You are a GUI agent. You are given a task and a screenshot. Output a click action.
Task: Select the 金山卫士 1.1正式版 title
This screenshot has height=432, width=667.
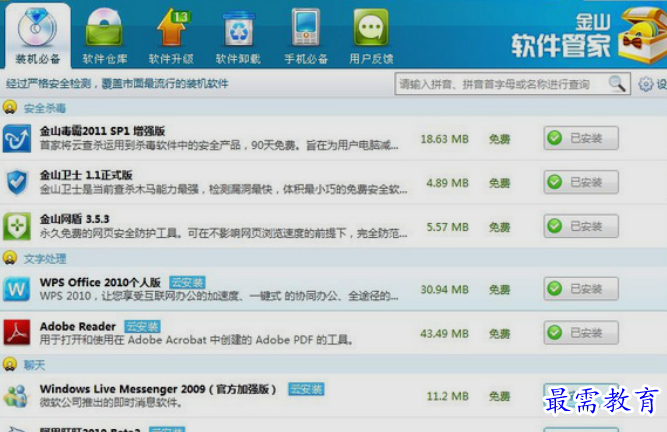pyautogui.click(x=86, y=175)
